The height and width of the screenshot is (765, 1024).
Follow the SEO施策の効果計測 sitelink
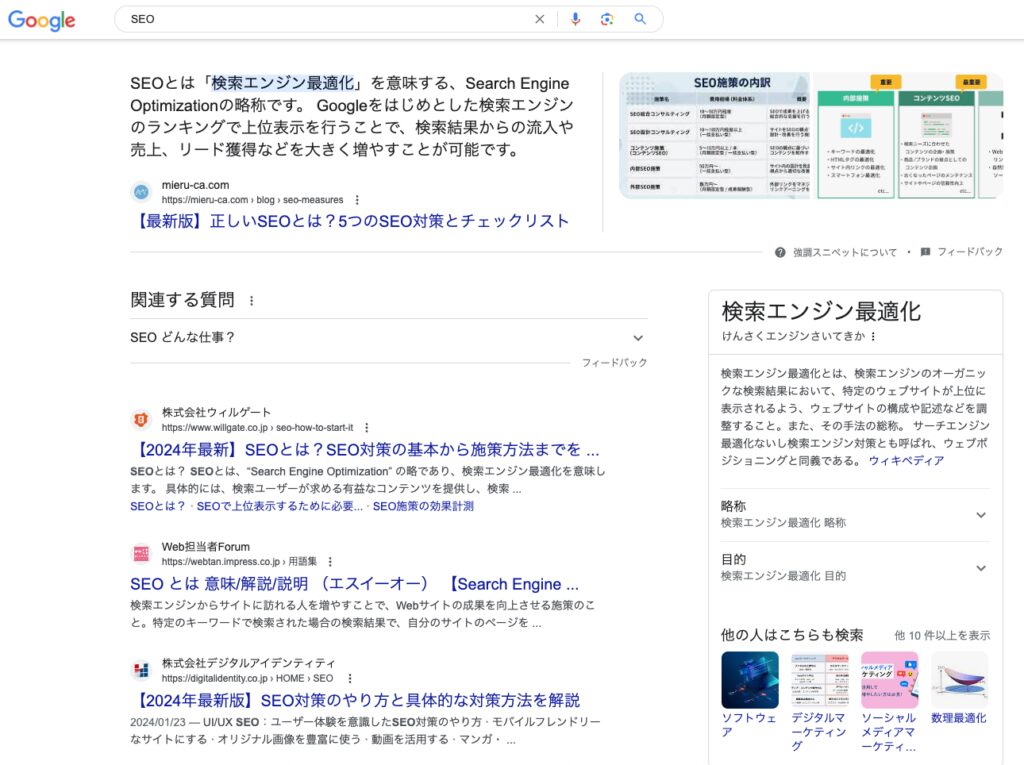pos(423,506)
